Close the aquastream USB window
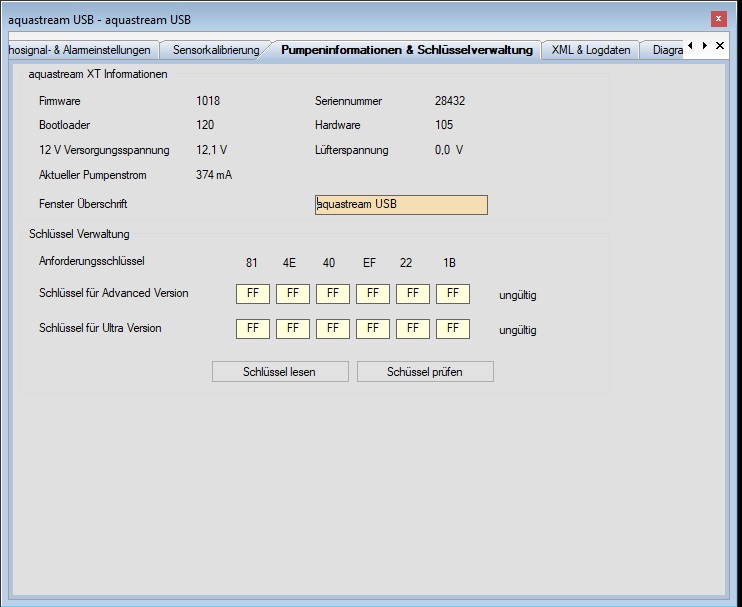Screen dimensions: 742x607 click(x=718, y=19)
